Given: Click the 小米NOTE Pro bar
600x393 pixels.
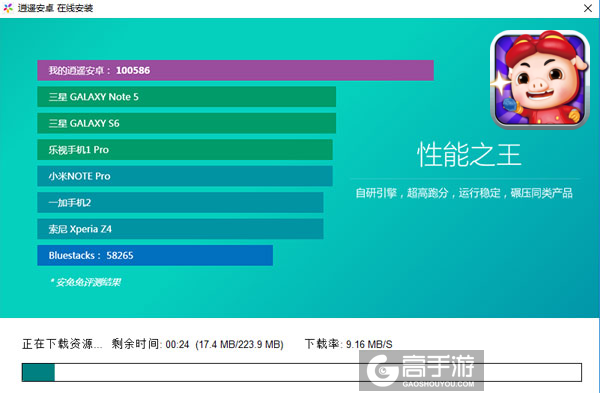Looking at the screenshot, I should click(x=185, y=176).
